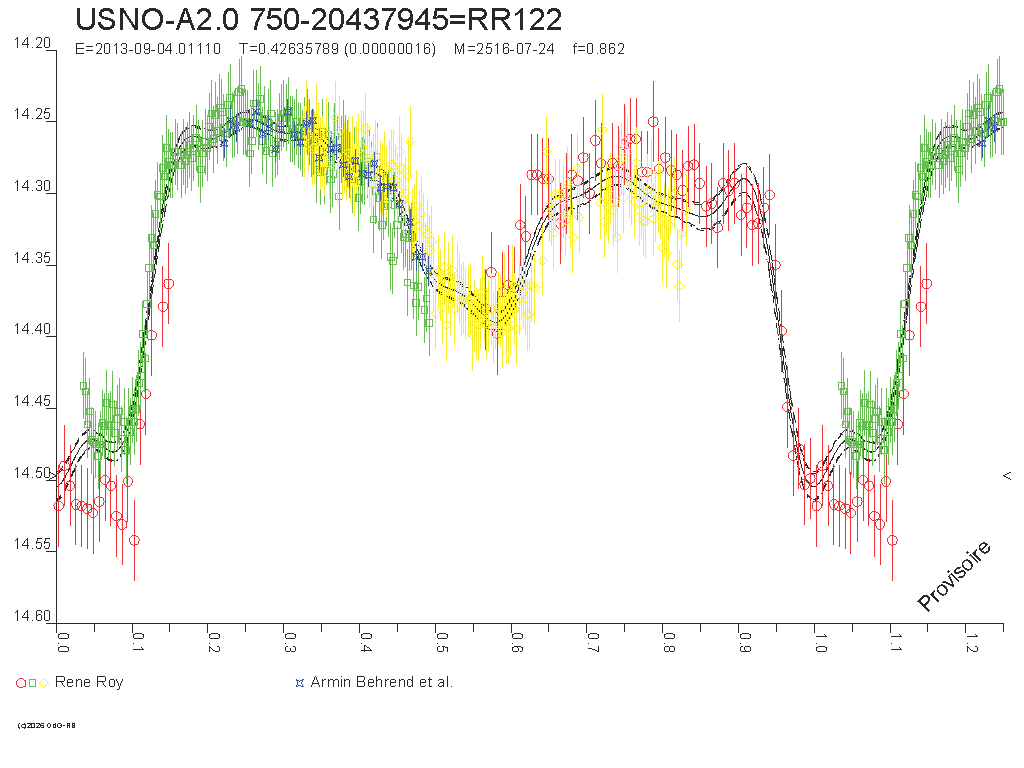Click the '<' marker at the right plot edge
1024x768 pixels.
[1007, 476]
